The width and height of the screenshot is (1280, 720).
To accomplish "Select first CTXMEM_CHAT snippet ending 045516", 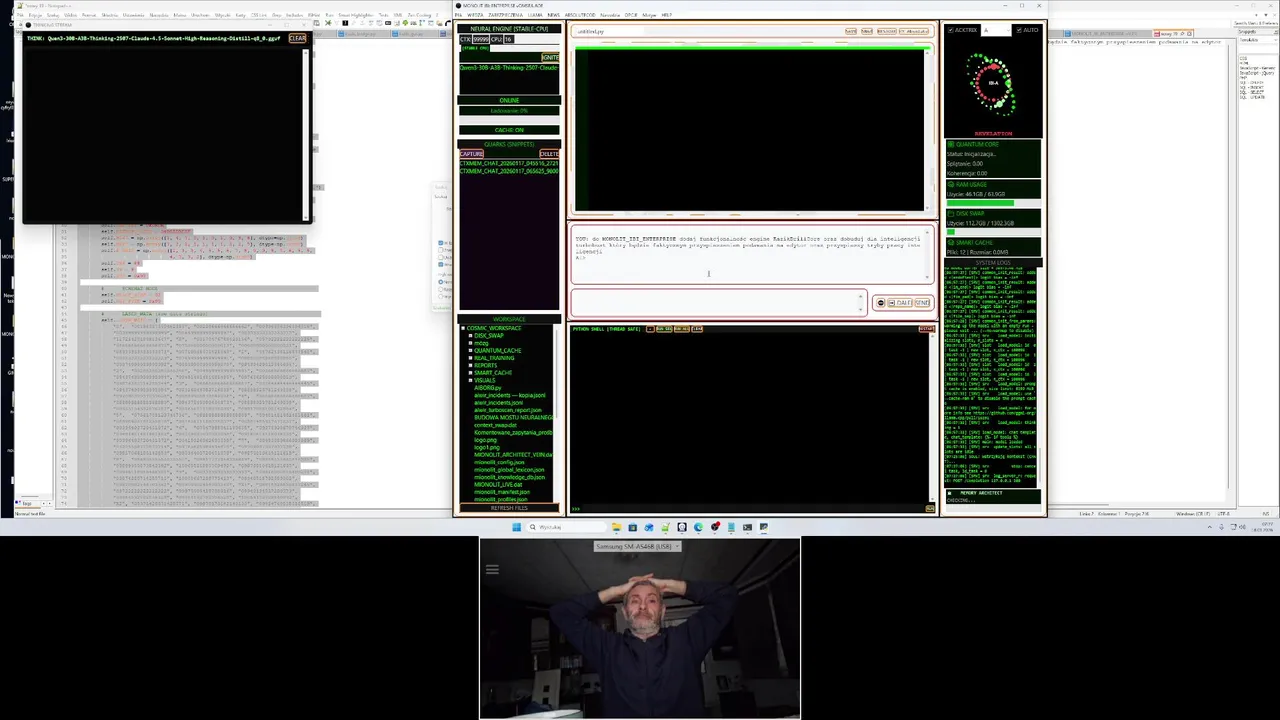I will click(x=509, y=163).
